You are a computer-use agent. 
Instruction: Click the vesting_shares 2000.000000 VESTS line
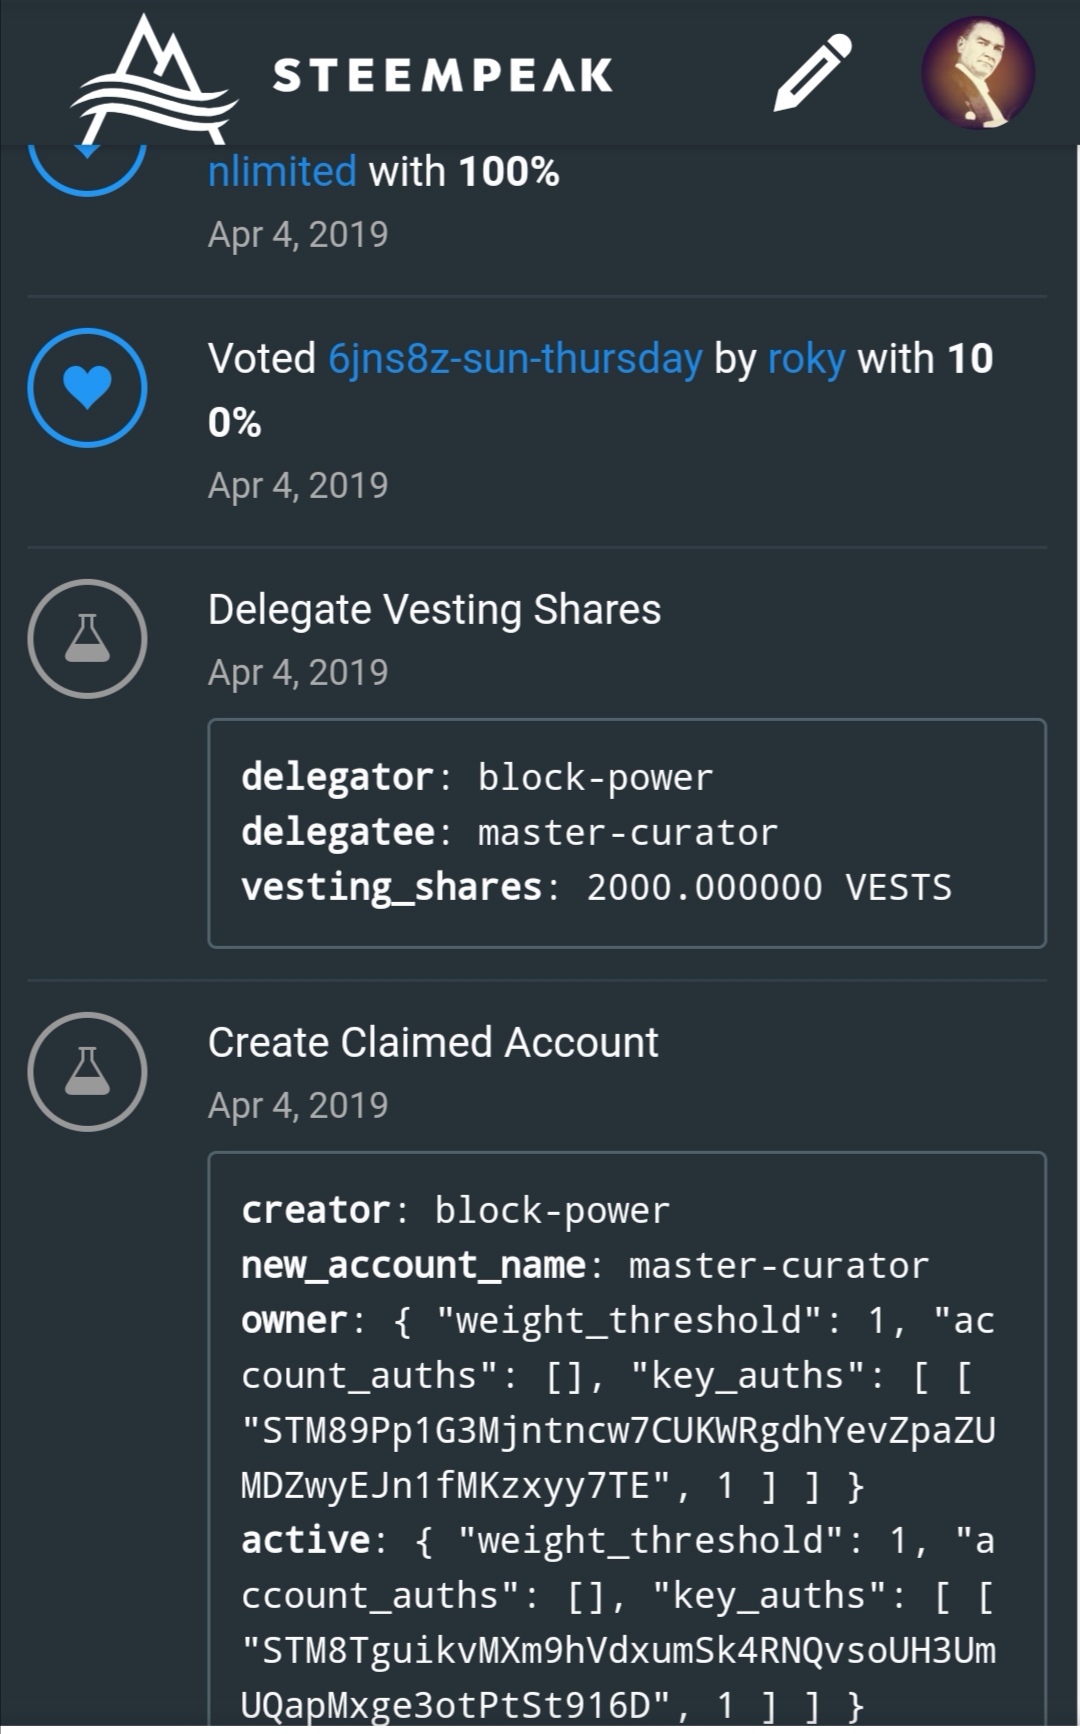point(596,887)
